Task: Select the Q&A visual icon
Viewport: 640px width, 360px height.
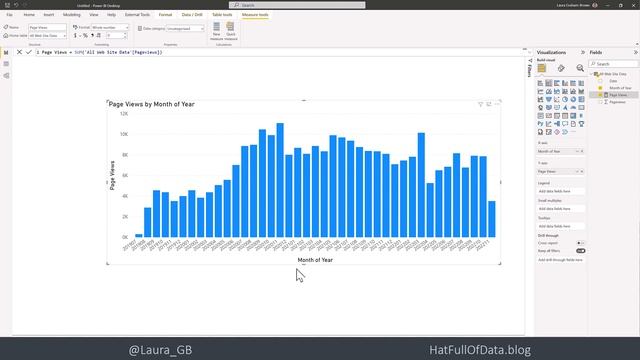Action: (x=565, y=124)
